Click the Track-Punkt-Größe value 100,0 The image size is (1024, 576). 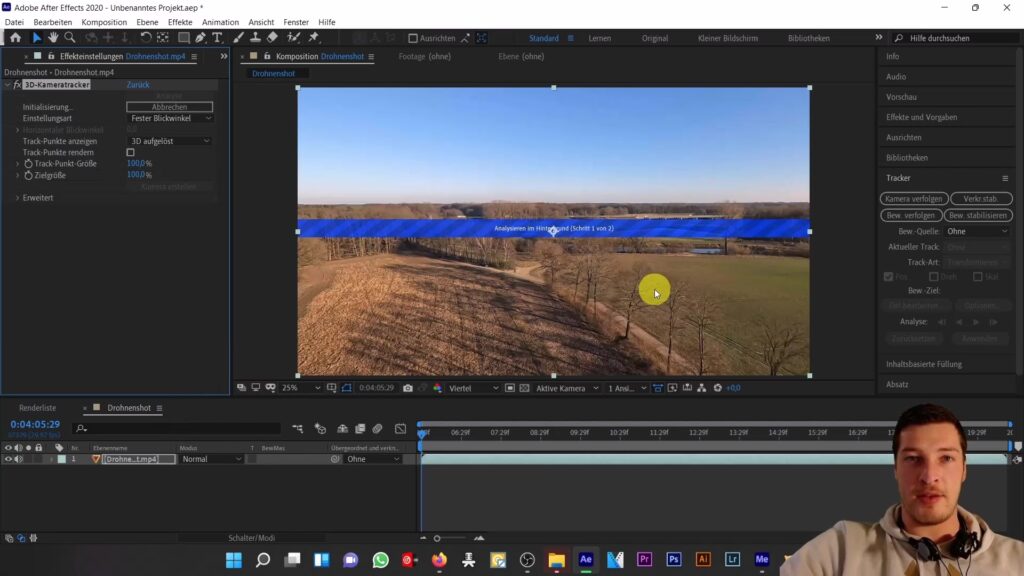[135, 163]
